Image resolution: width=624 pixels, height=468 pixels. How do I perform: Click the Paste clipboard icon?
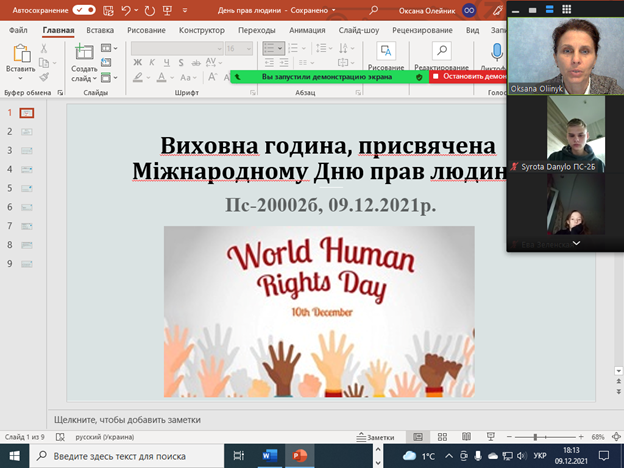(20, 54)
